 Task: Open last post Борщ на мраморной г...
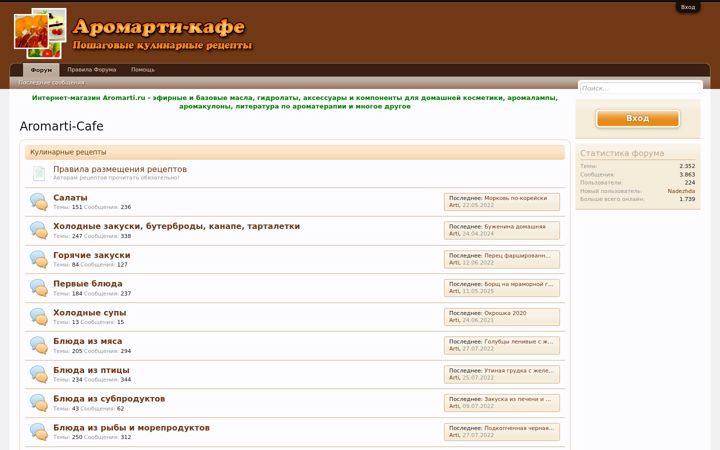519,284
